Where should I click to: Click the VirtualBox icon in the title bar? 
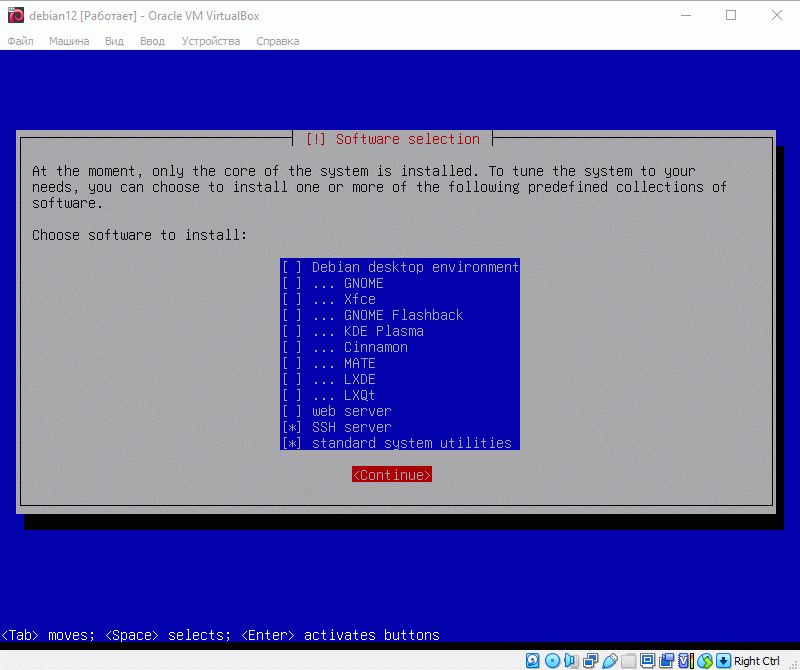(x=16, y=15)
